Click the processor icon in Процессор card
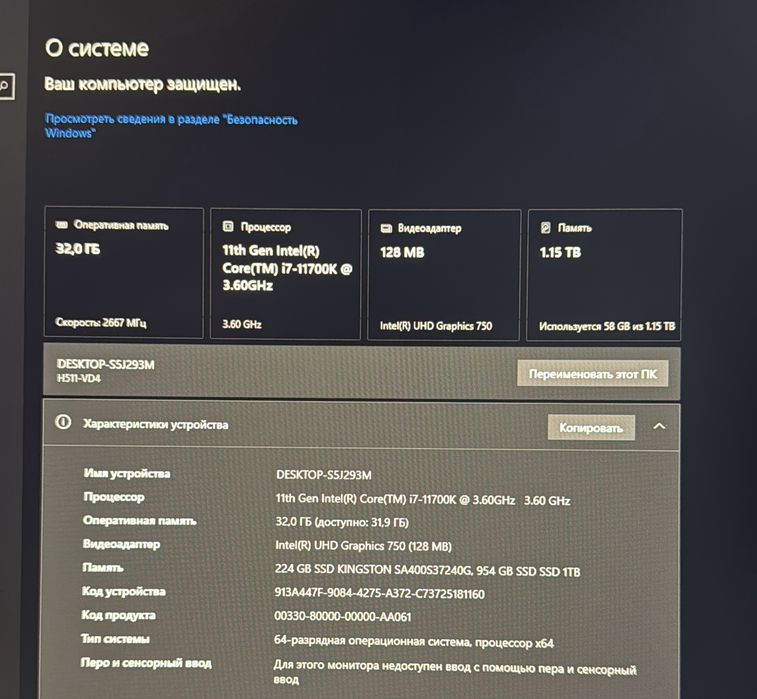 (228, 226)
